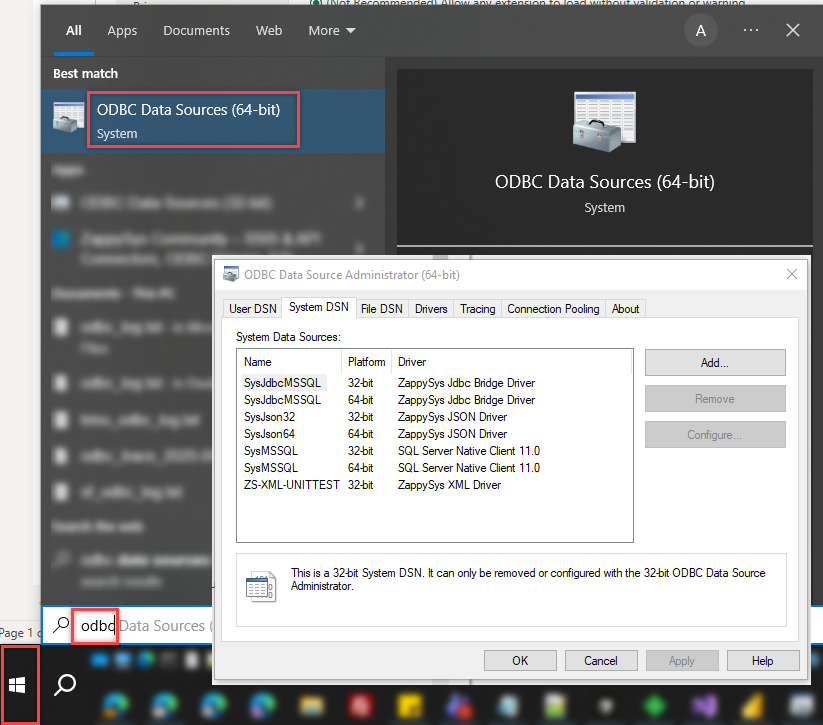Confirm settings with the OK button
This screenshot has height=725, width=823.
coord(520,660)
